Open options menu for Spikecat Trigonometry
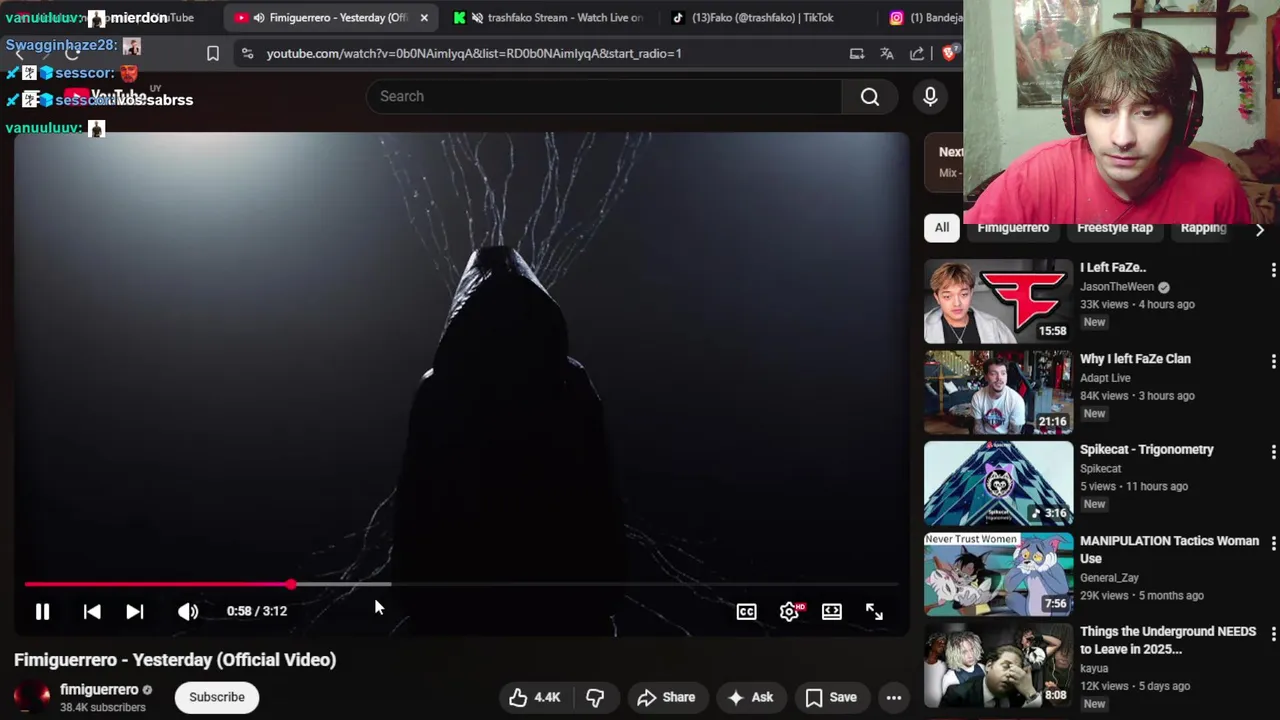This screenshot has height=720, width=1280. click(1272, 452)
